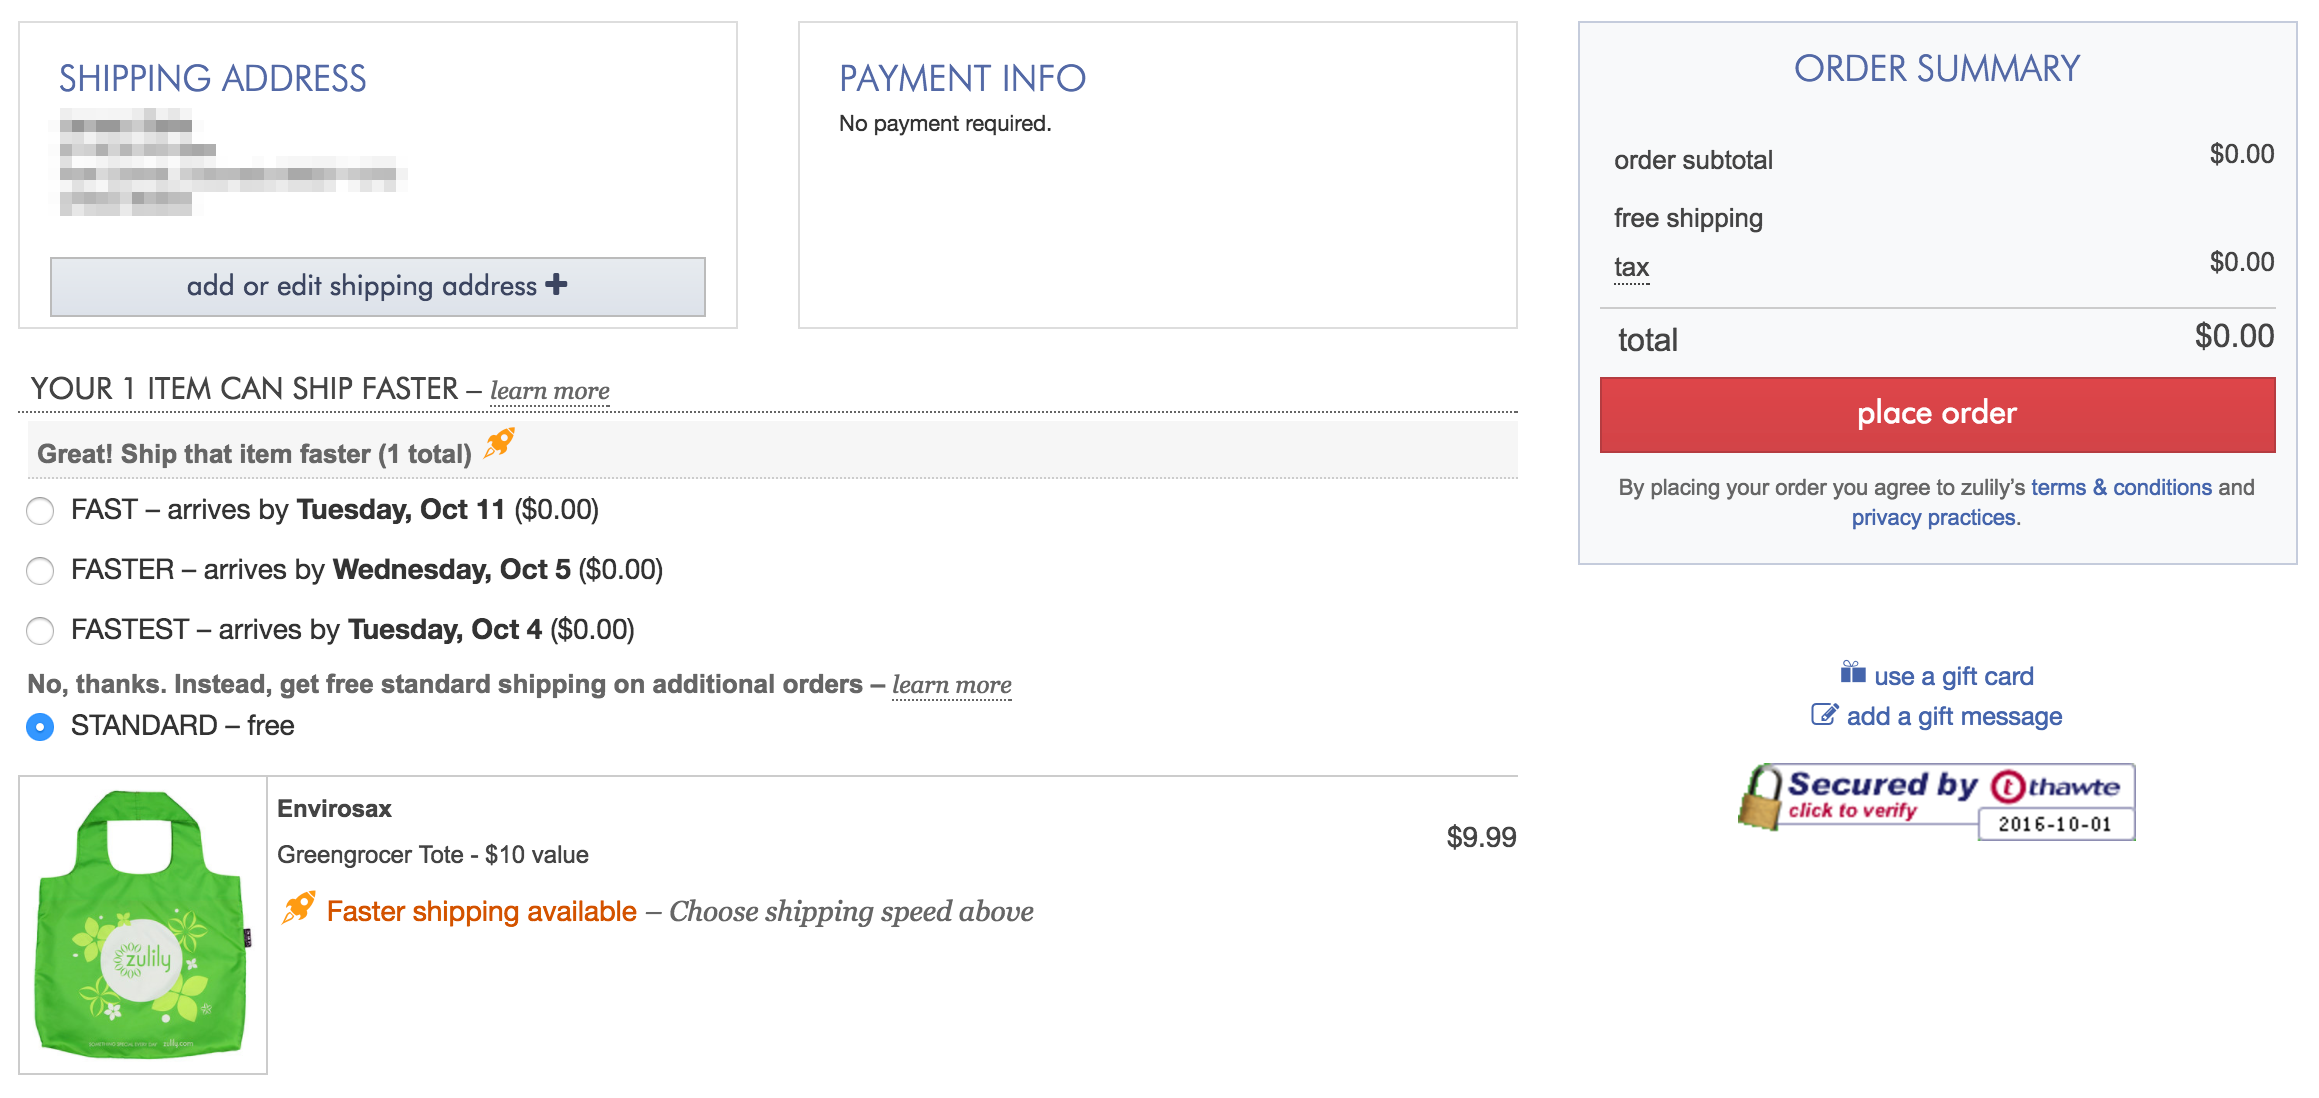Click use a gift card link
The width and height of the screenshot is (2319, 1098).
coord(1954,676)
